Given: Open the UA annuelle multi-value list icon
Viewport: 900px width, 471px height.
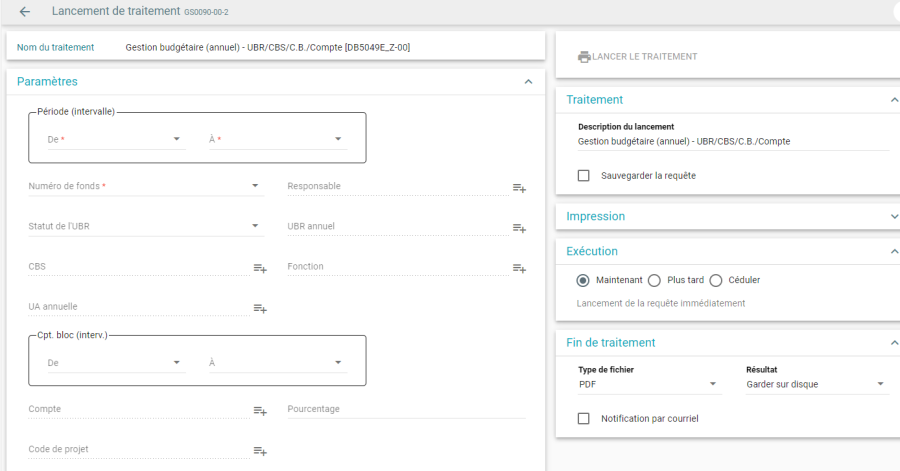Looking at the screenshot, I should 260,309.
